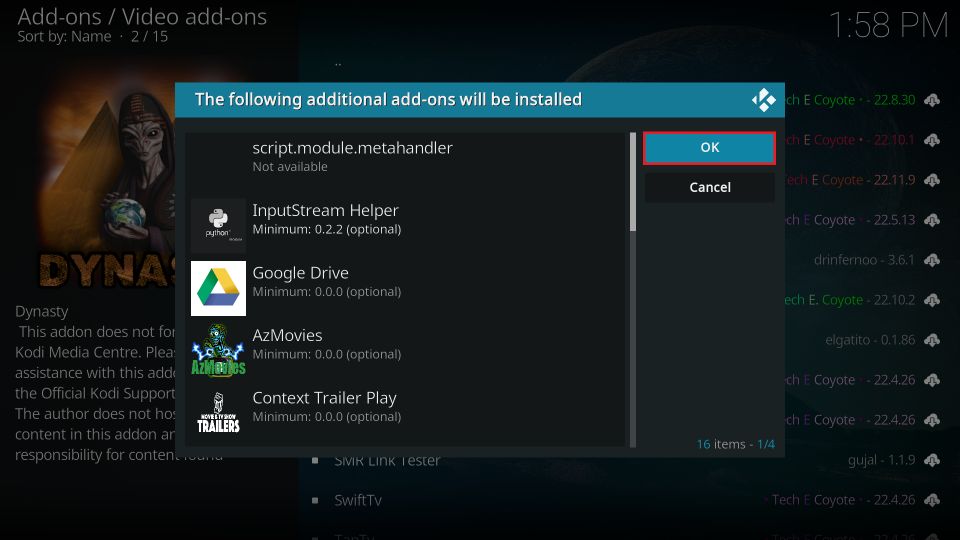Click the gujal - 1.1.9 row text

coord(882,460)
